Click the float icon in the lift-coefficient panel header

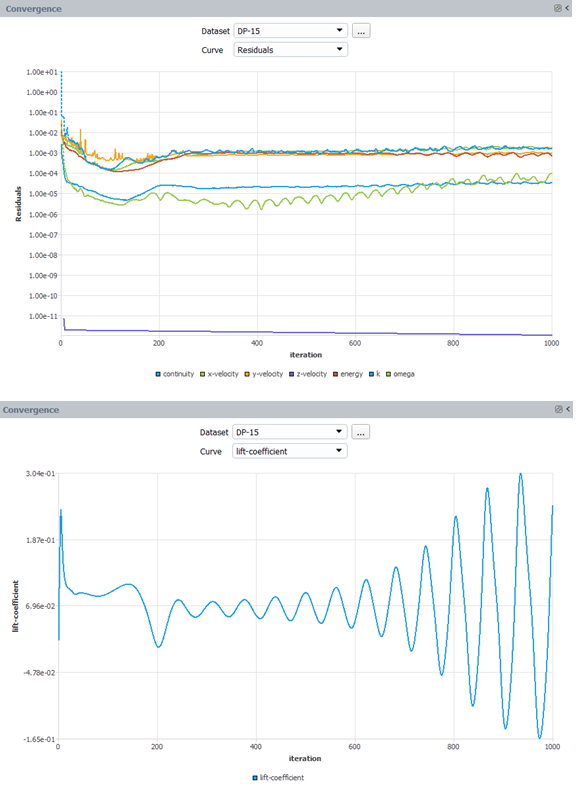(559, 409)
